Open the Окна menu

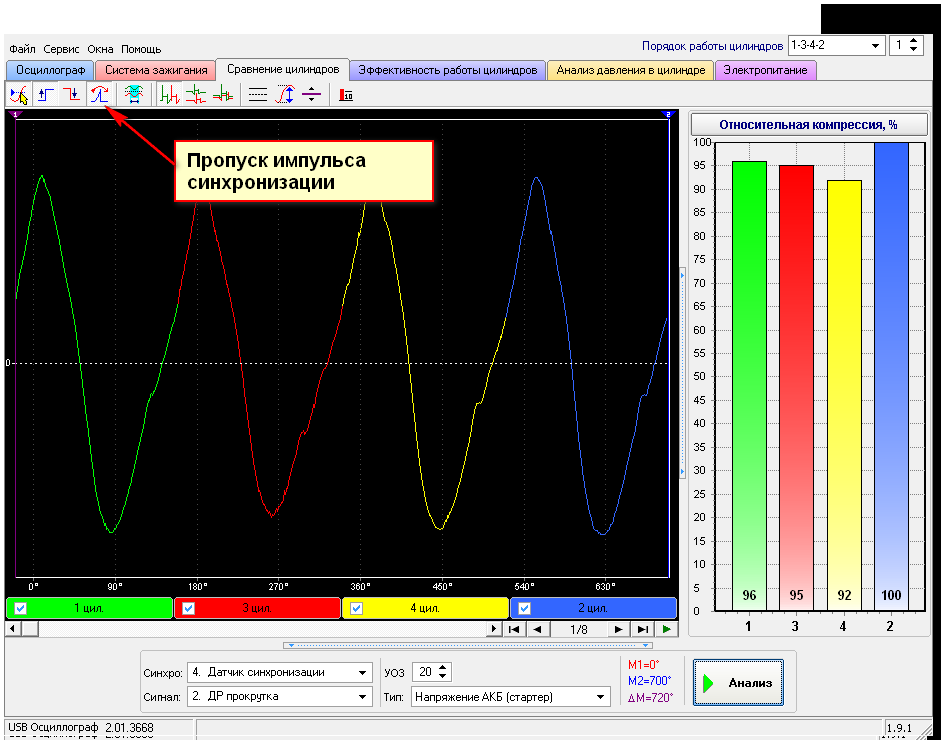click(x=100, y=49)
